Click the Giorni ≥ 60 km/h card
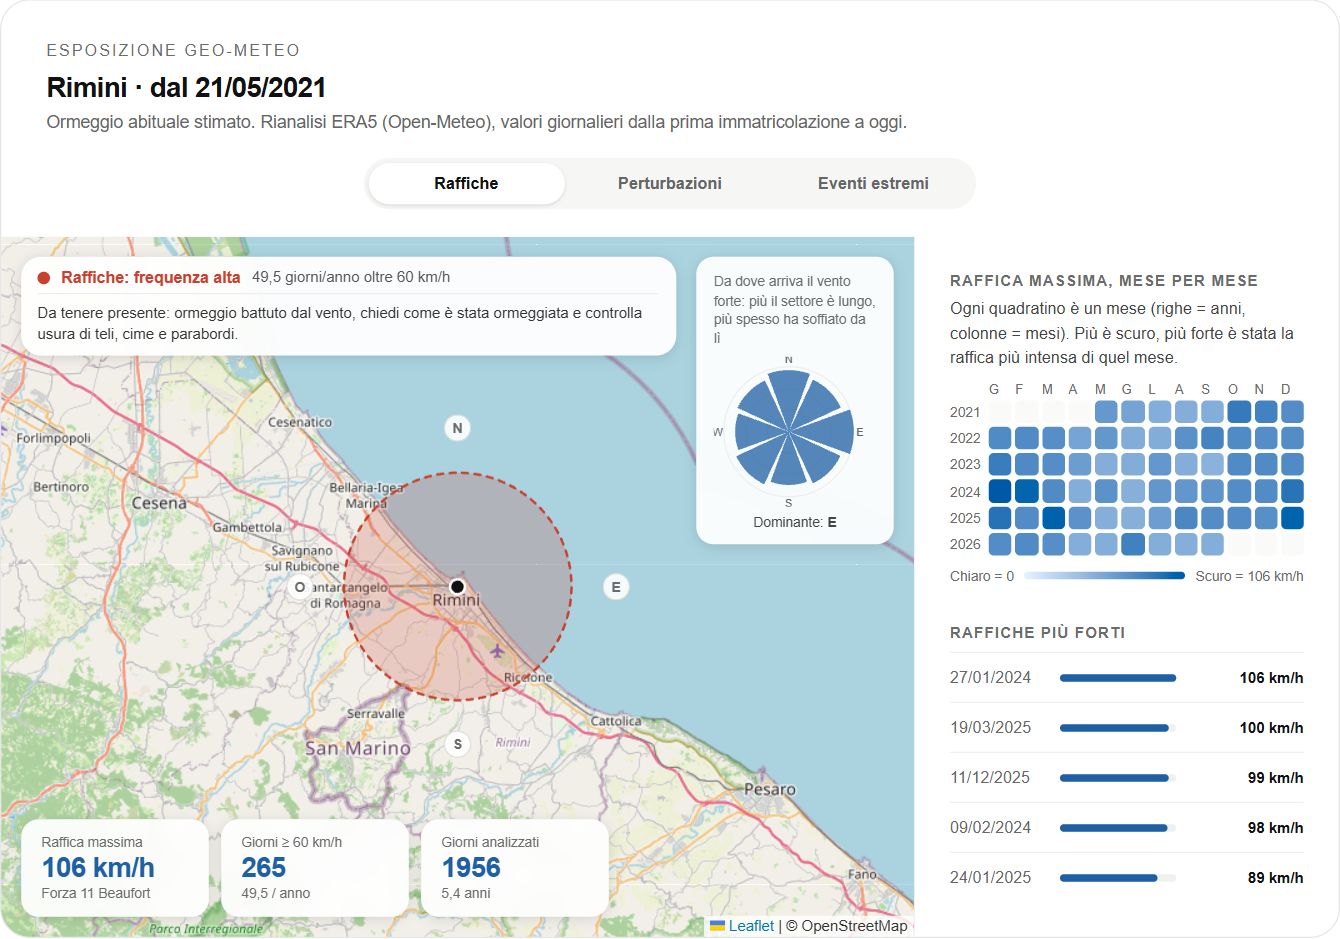This screenshot has width=1340, height=939. click(x=315, y=868)
